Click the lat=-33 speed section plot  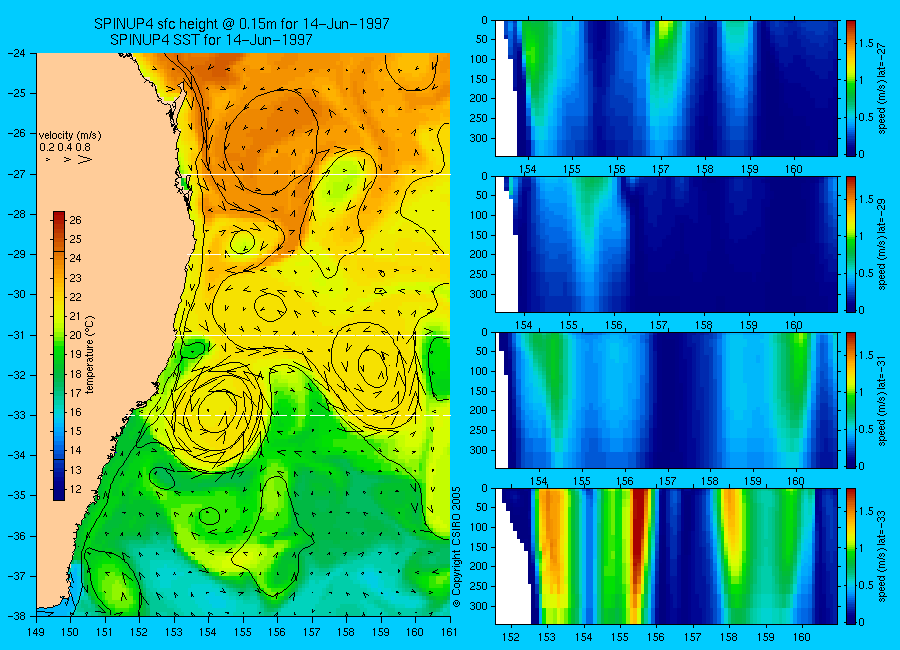pos(666,556)
